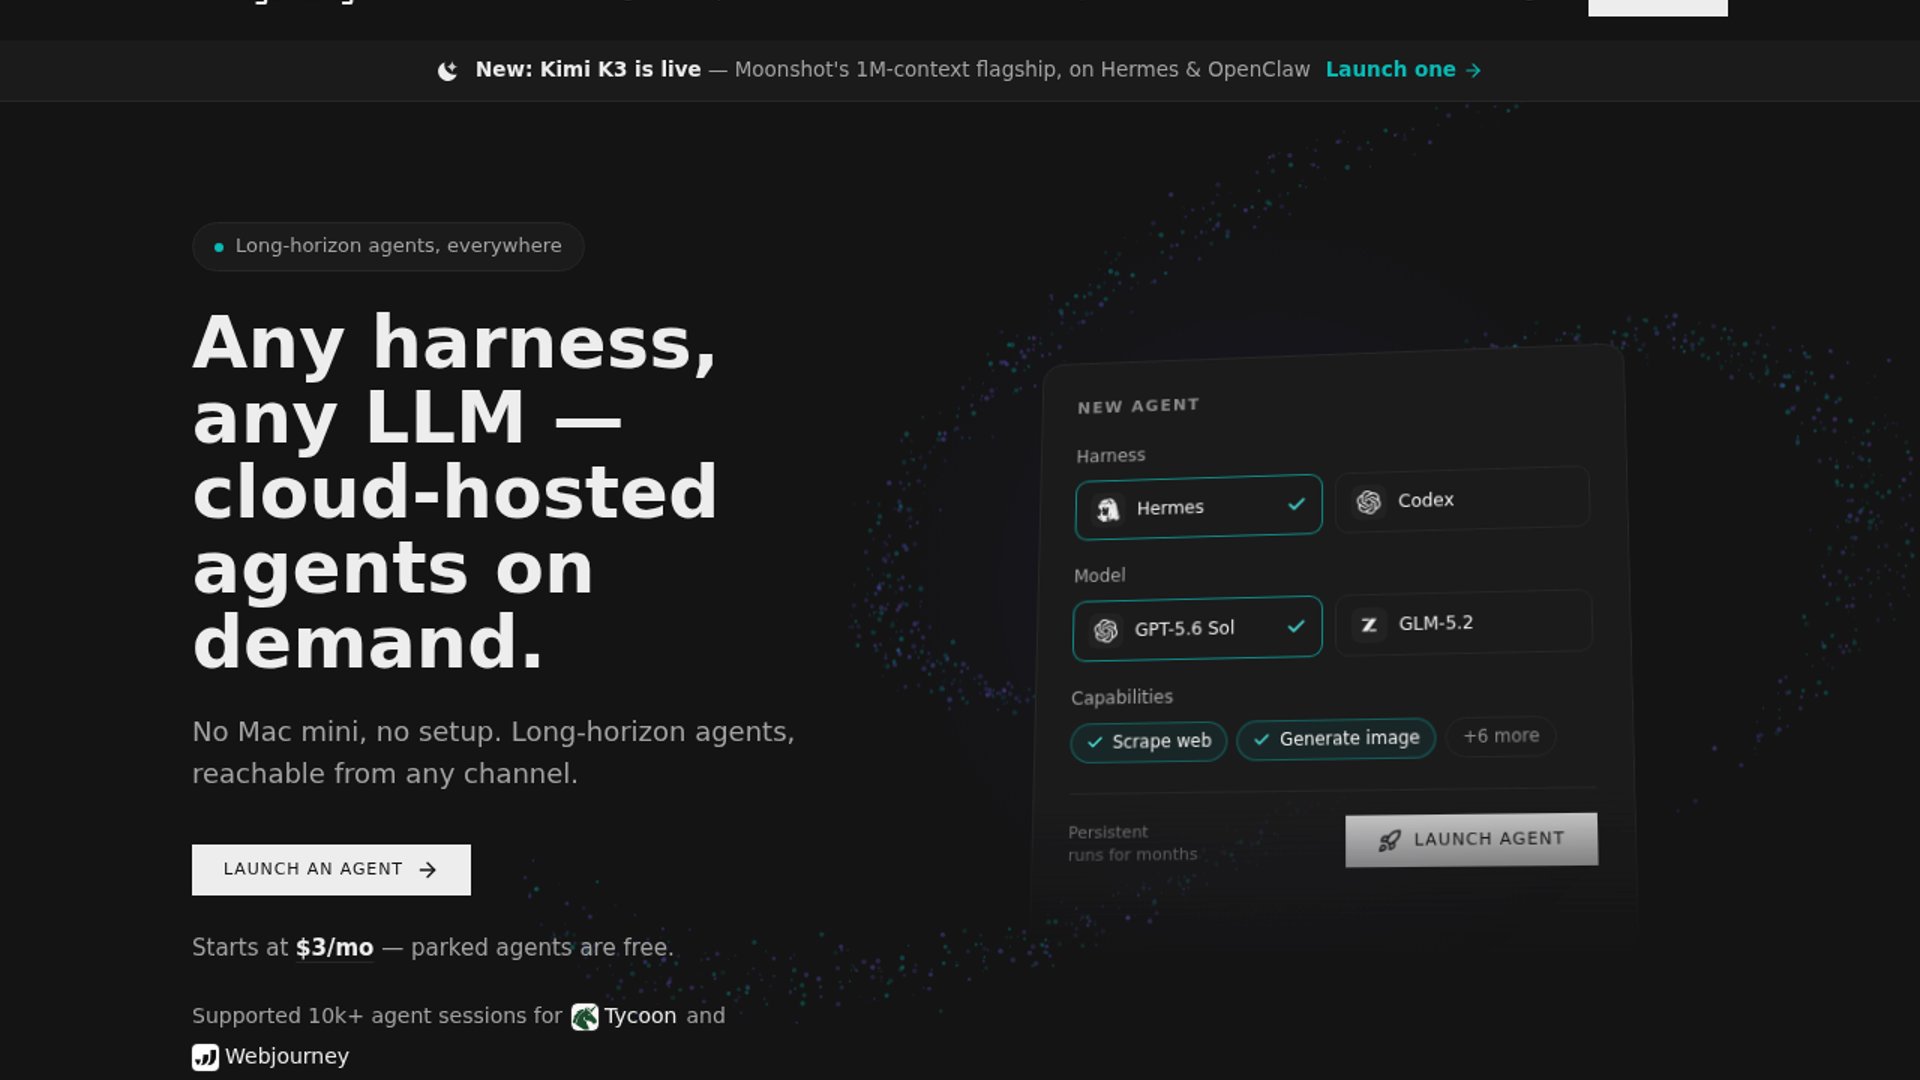
Task: Click the Tycoon logo icon
Action: (584, 1017)
